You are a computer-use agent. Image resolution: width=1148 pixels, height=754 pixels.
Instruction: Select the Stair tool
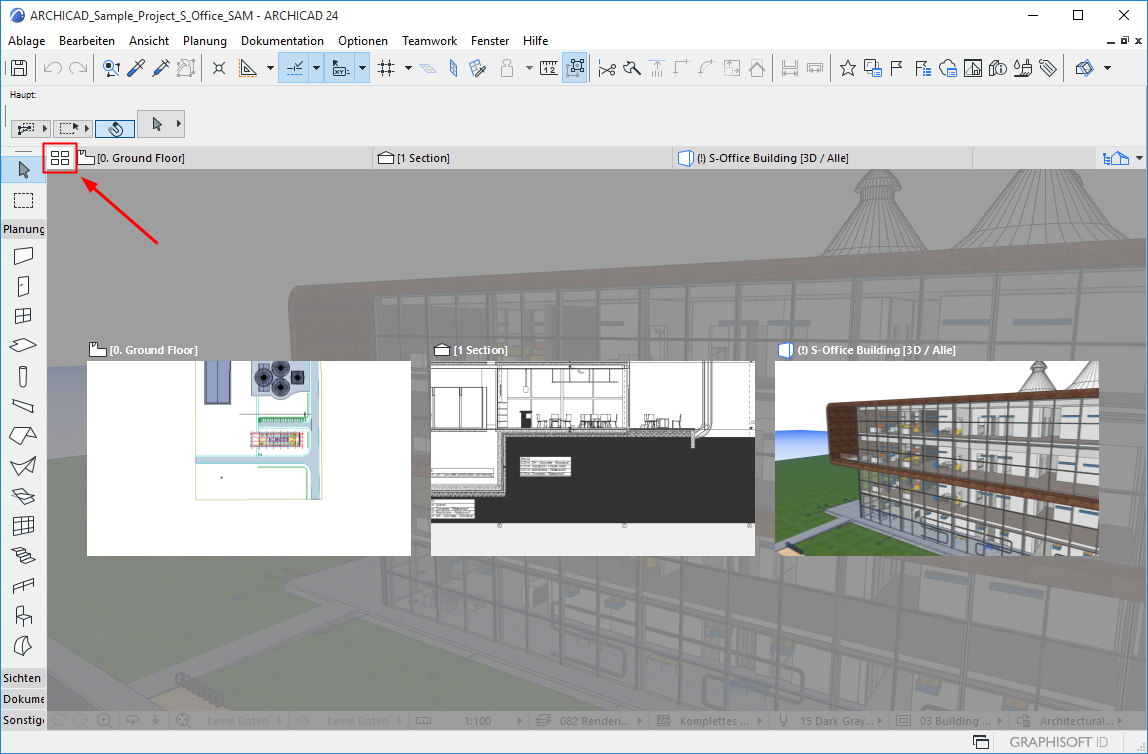pyautogui.click(x=23, y=556)
